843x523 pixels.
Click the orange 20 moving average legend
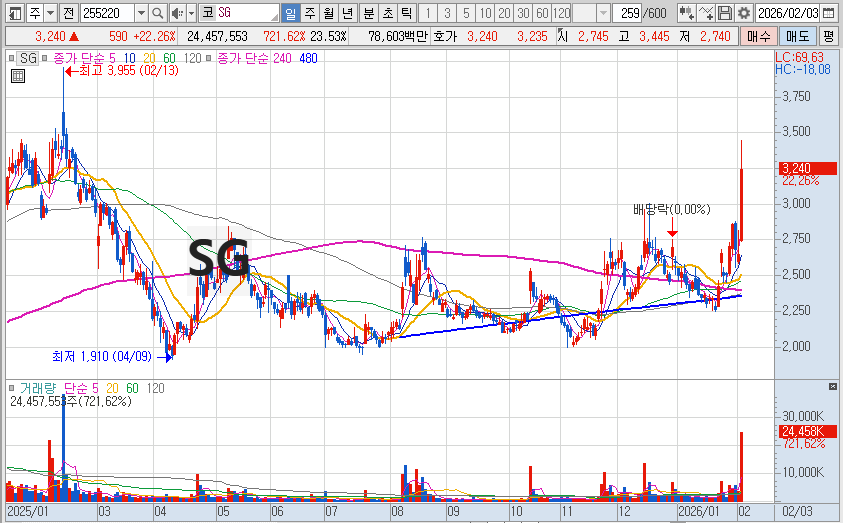tap(149, 58)
